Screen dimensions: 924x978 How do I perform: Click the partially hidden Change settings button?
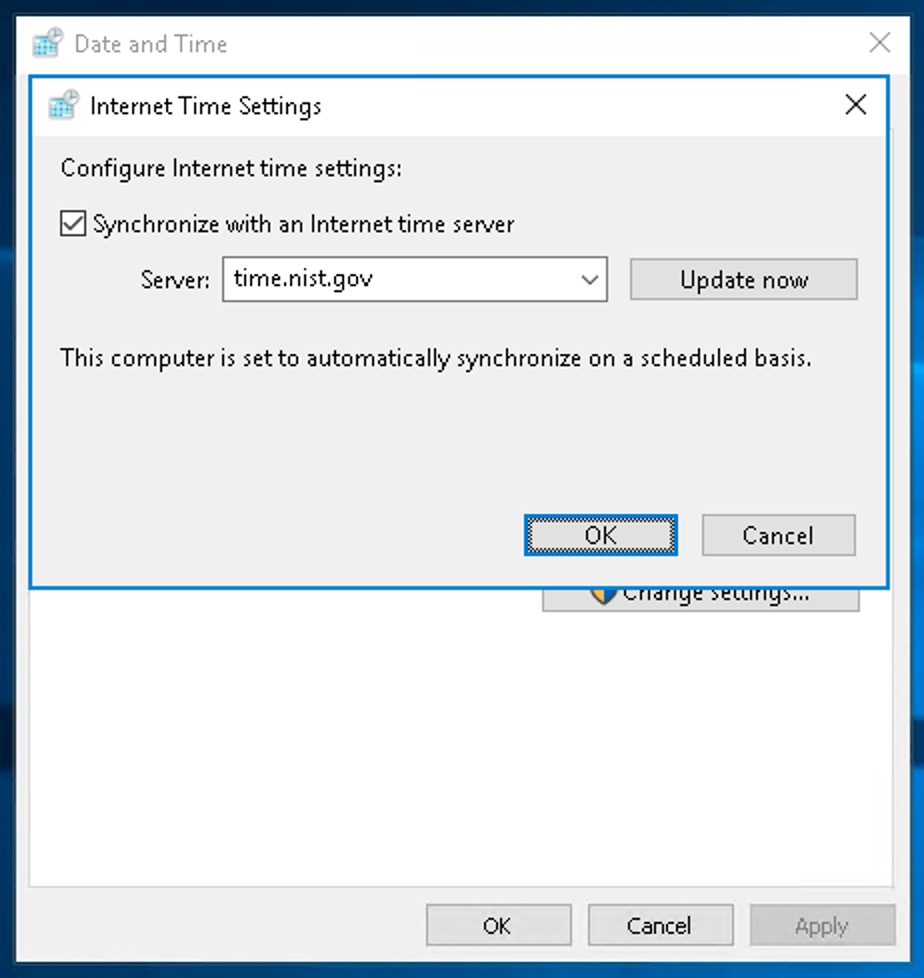(700, 599)
